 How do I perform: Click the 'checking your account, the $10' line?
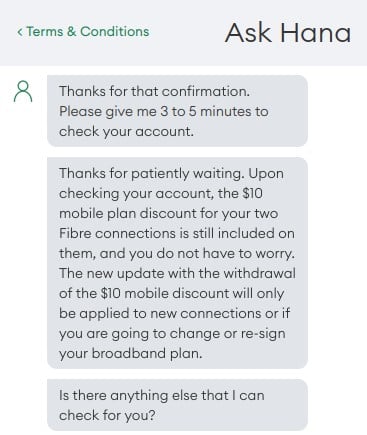coord(161,193)
